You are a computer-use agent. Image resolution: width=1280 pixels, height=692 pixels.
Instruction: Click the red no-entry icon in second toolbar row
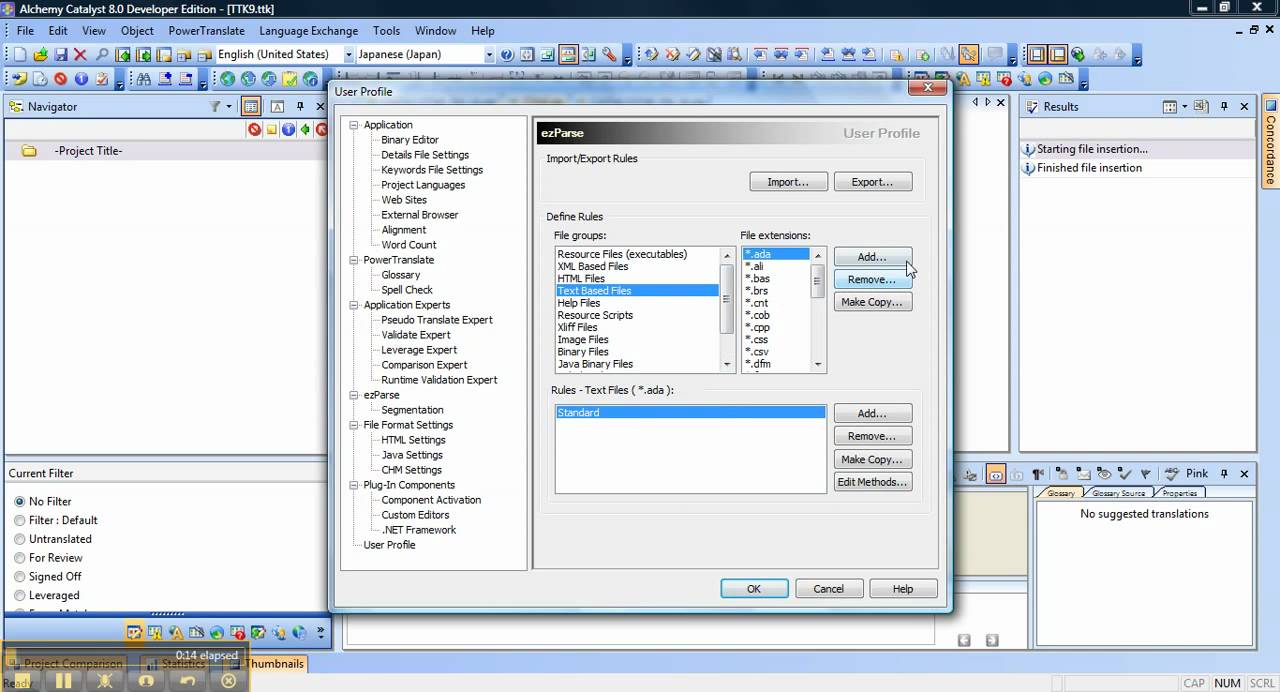(x=60, y=79)
